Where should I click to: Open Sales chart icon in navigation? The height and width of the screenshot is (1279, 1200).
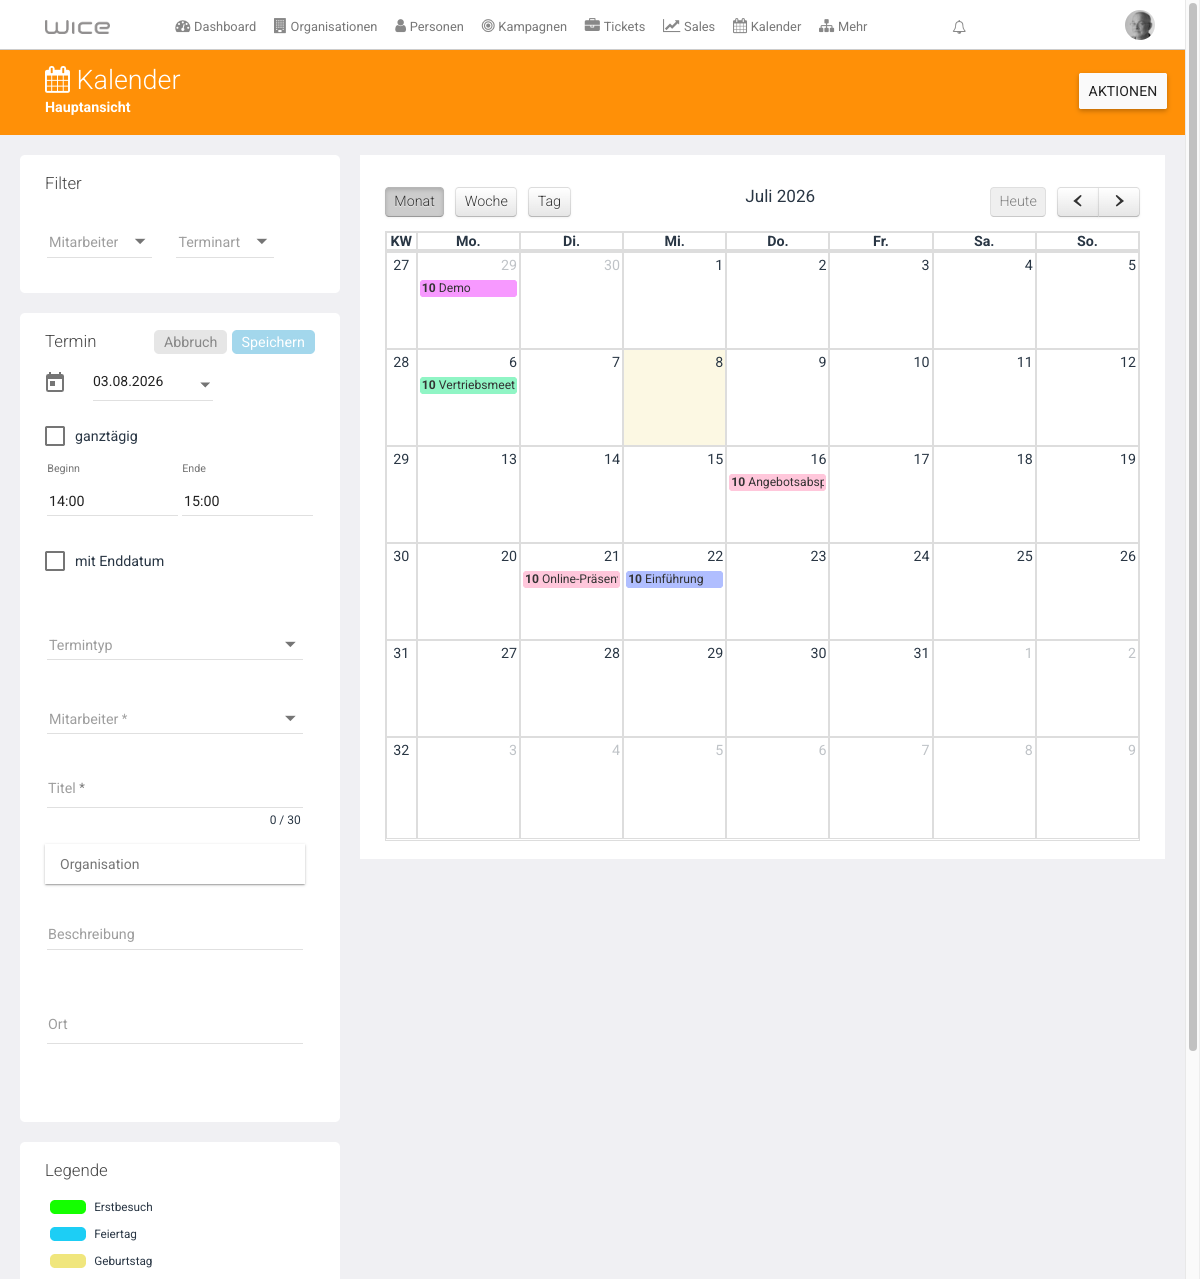pyautogui.click(x=671, y=26)
